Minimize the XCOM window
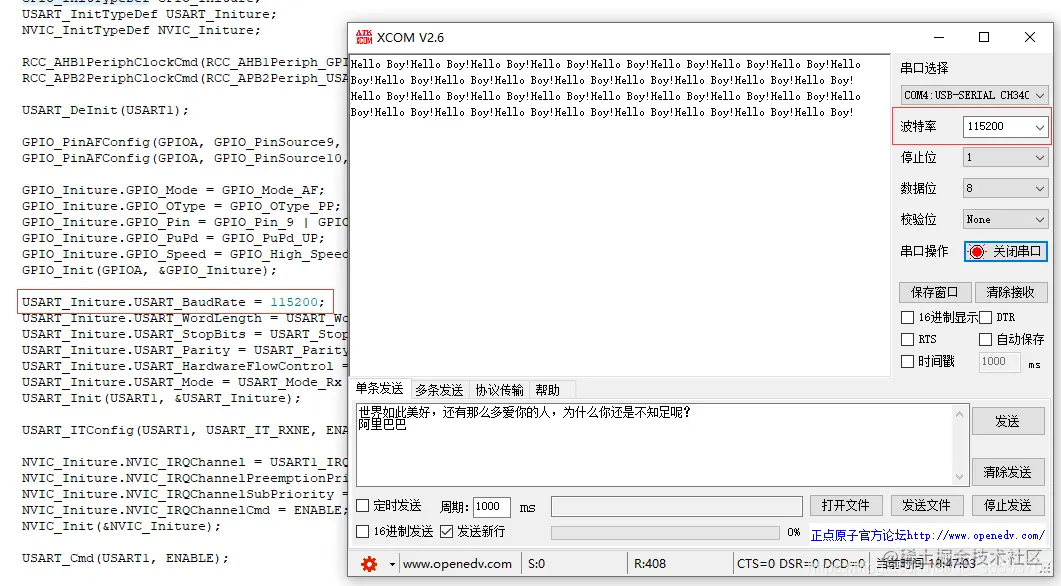The width and height of the screenshot is (1061, 586). 939,37
